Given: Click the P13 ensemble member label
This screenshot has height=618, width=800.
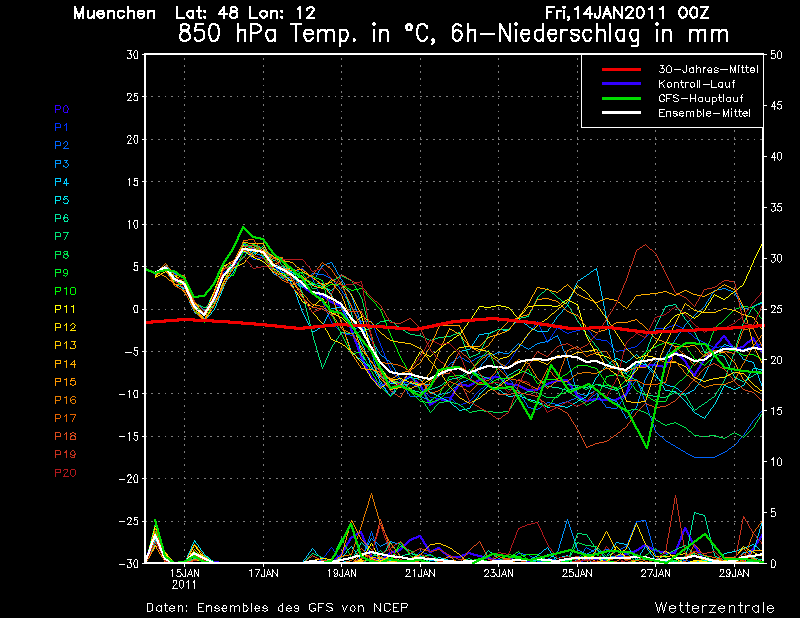Looking at the screenshot, I should tap(65, 345).
